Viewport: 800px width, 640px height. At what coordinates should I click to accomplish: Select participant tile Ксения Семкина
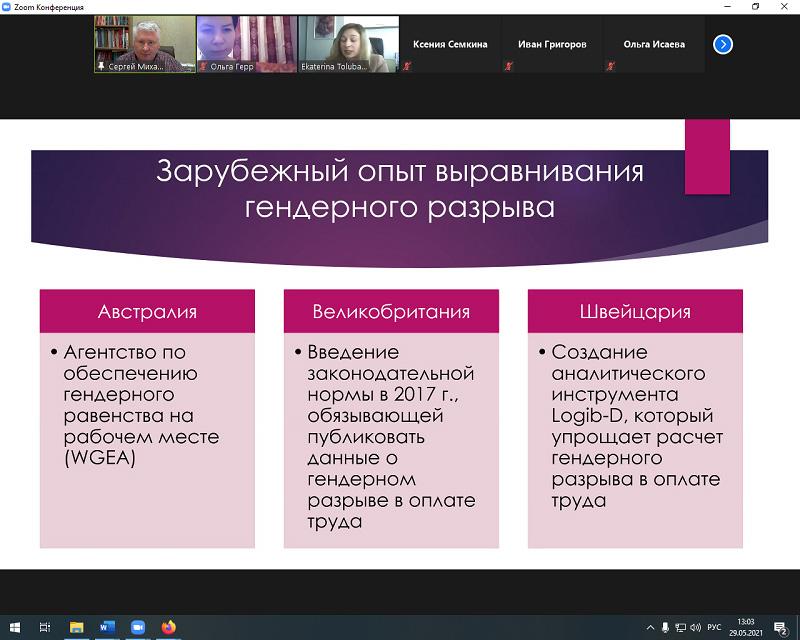449,45
